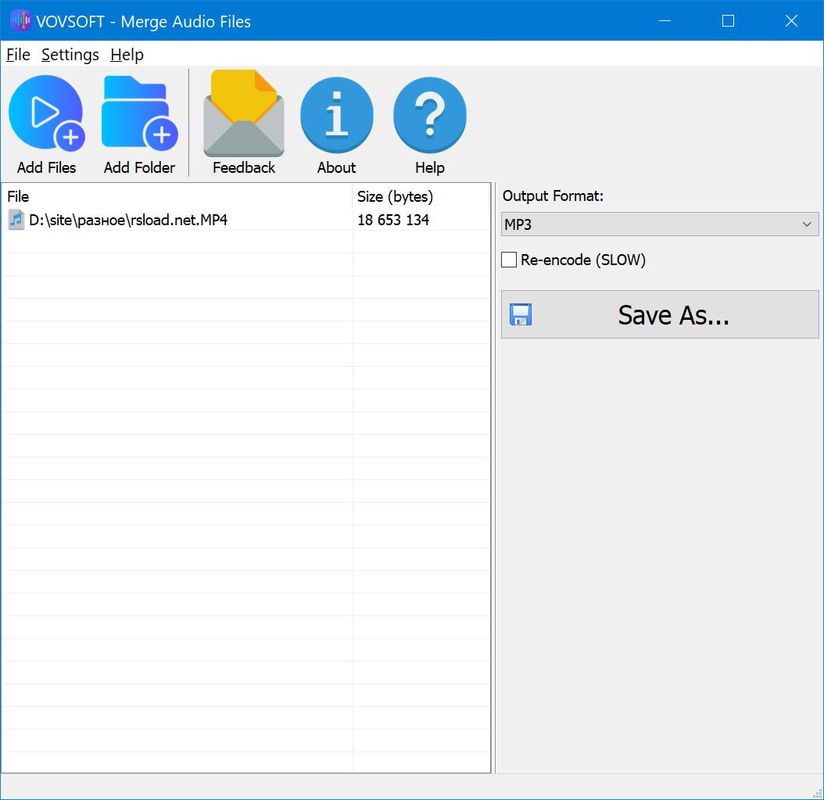Sort by the File column header

[177, 197]
